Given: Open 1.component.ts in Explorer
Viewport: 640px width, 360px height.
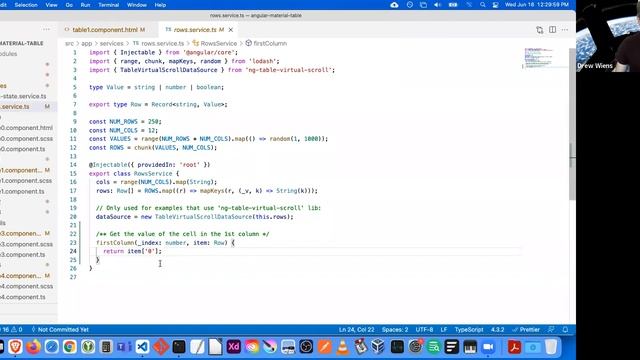Looking at the screenshot, I should (22, 191).
